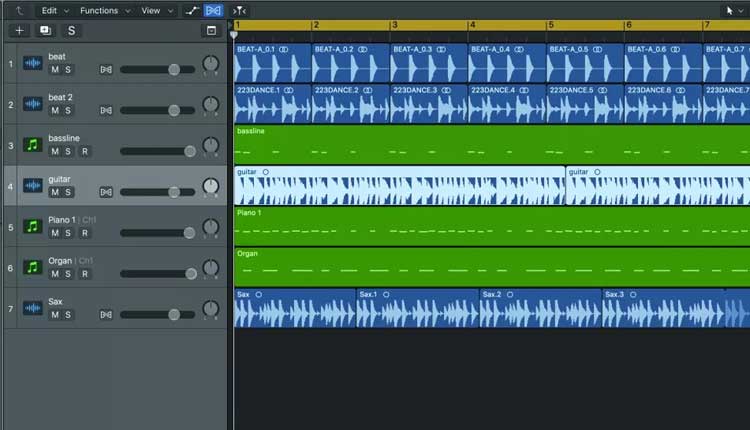This screenshot has width=750, height=430.
Task: Click the playhead marker at bar 1
Action: click(x=233, y=34)
